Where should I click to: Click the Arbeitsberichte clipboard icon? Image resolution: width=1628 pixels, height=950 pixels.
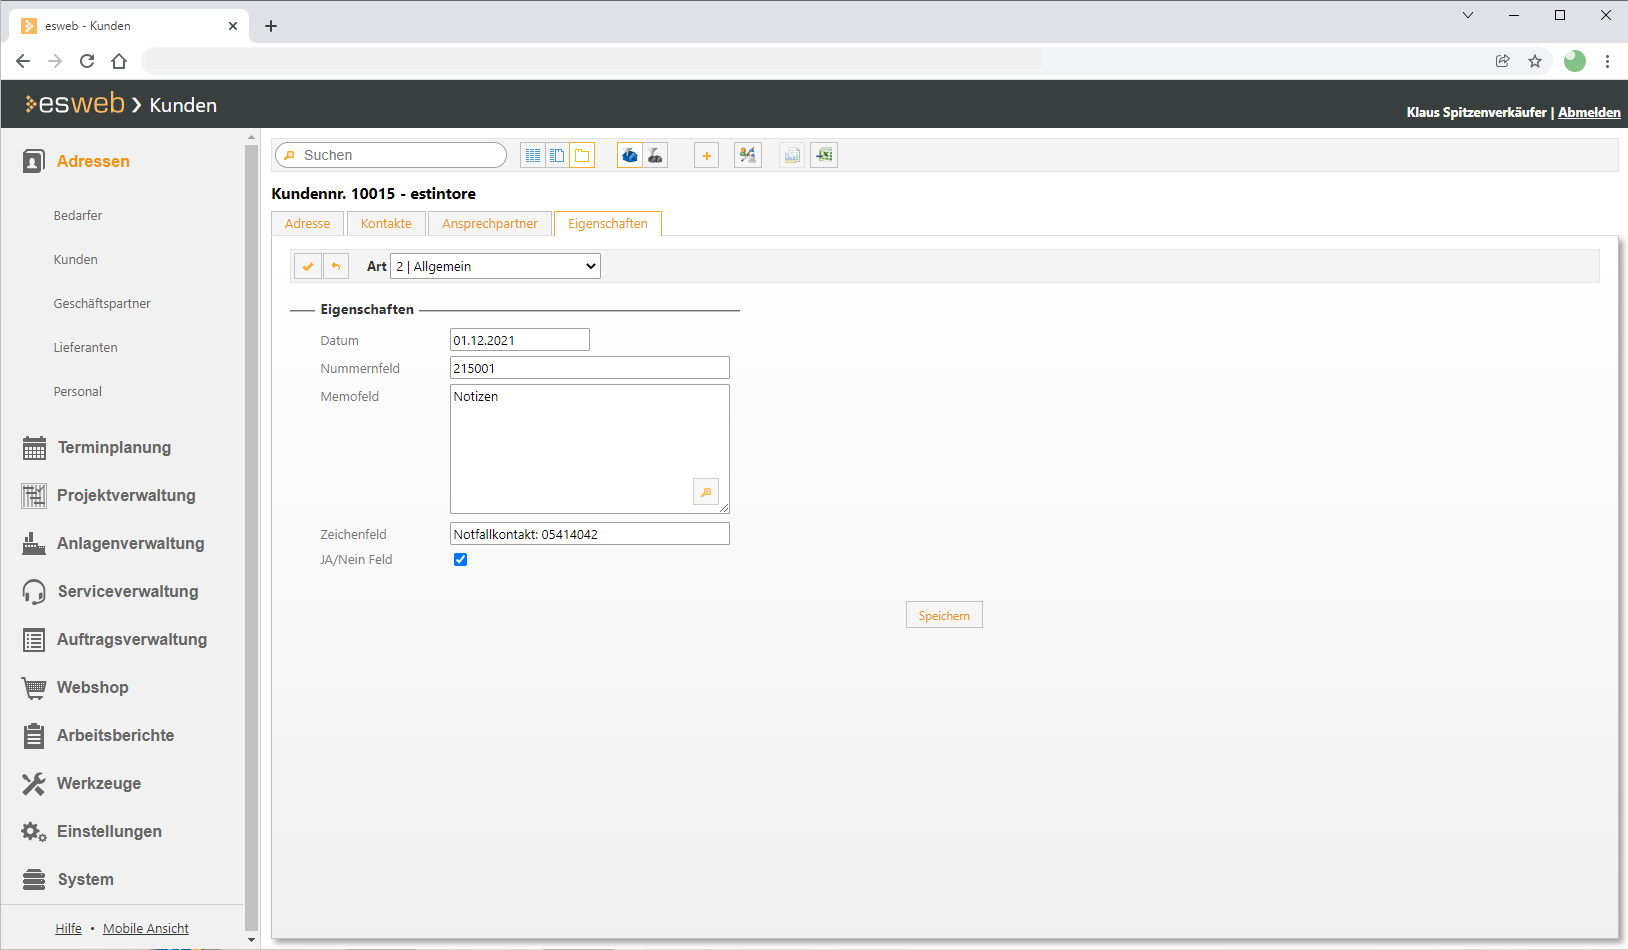34,736
